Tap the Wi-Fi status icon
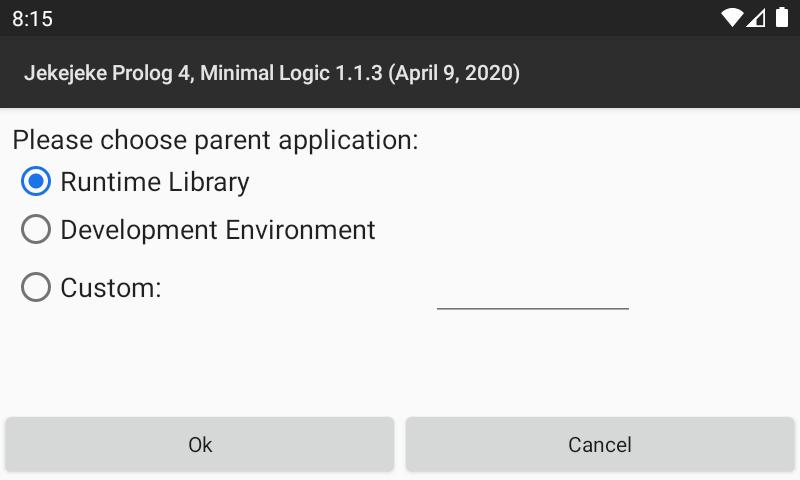Image resolution: width=800 pixels, height=480 pixels. [x=733, y=18]
